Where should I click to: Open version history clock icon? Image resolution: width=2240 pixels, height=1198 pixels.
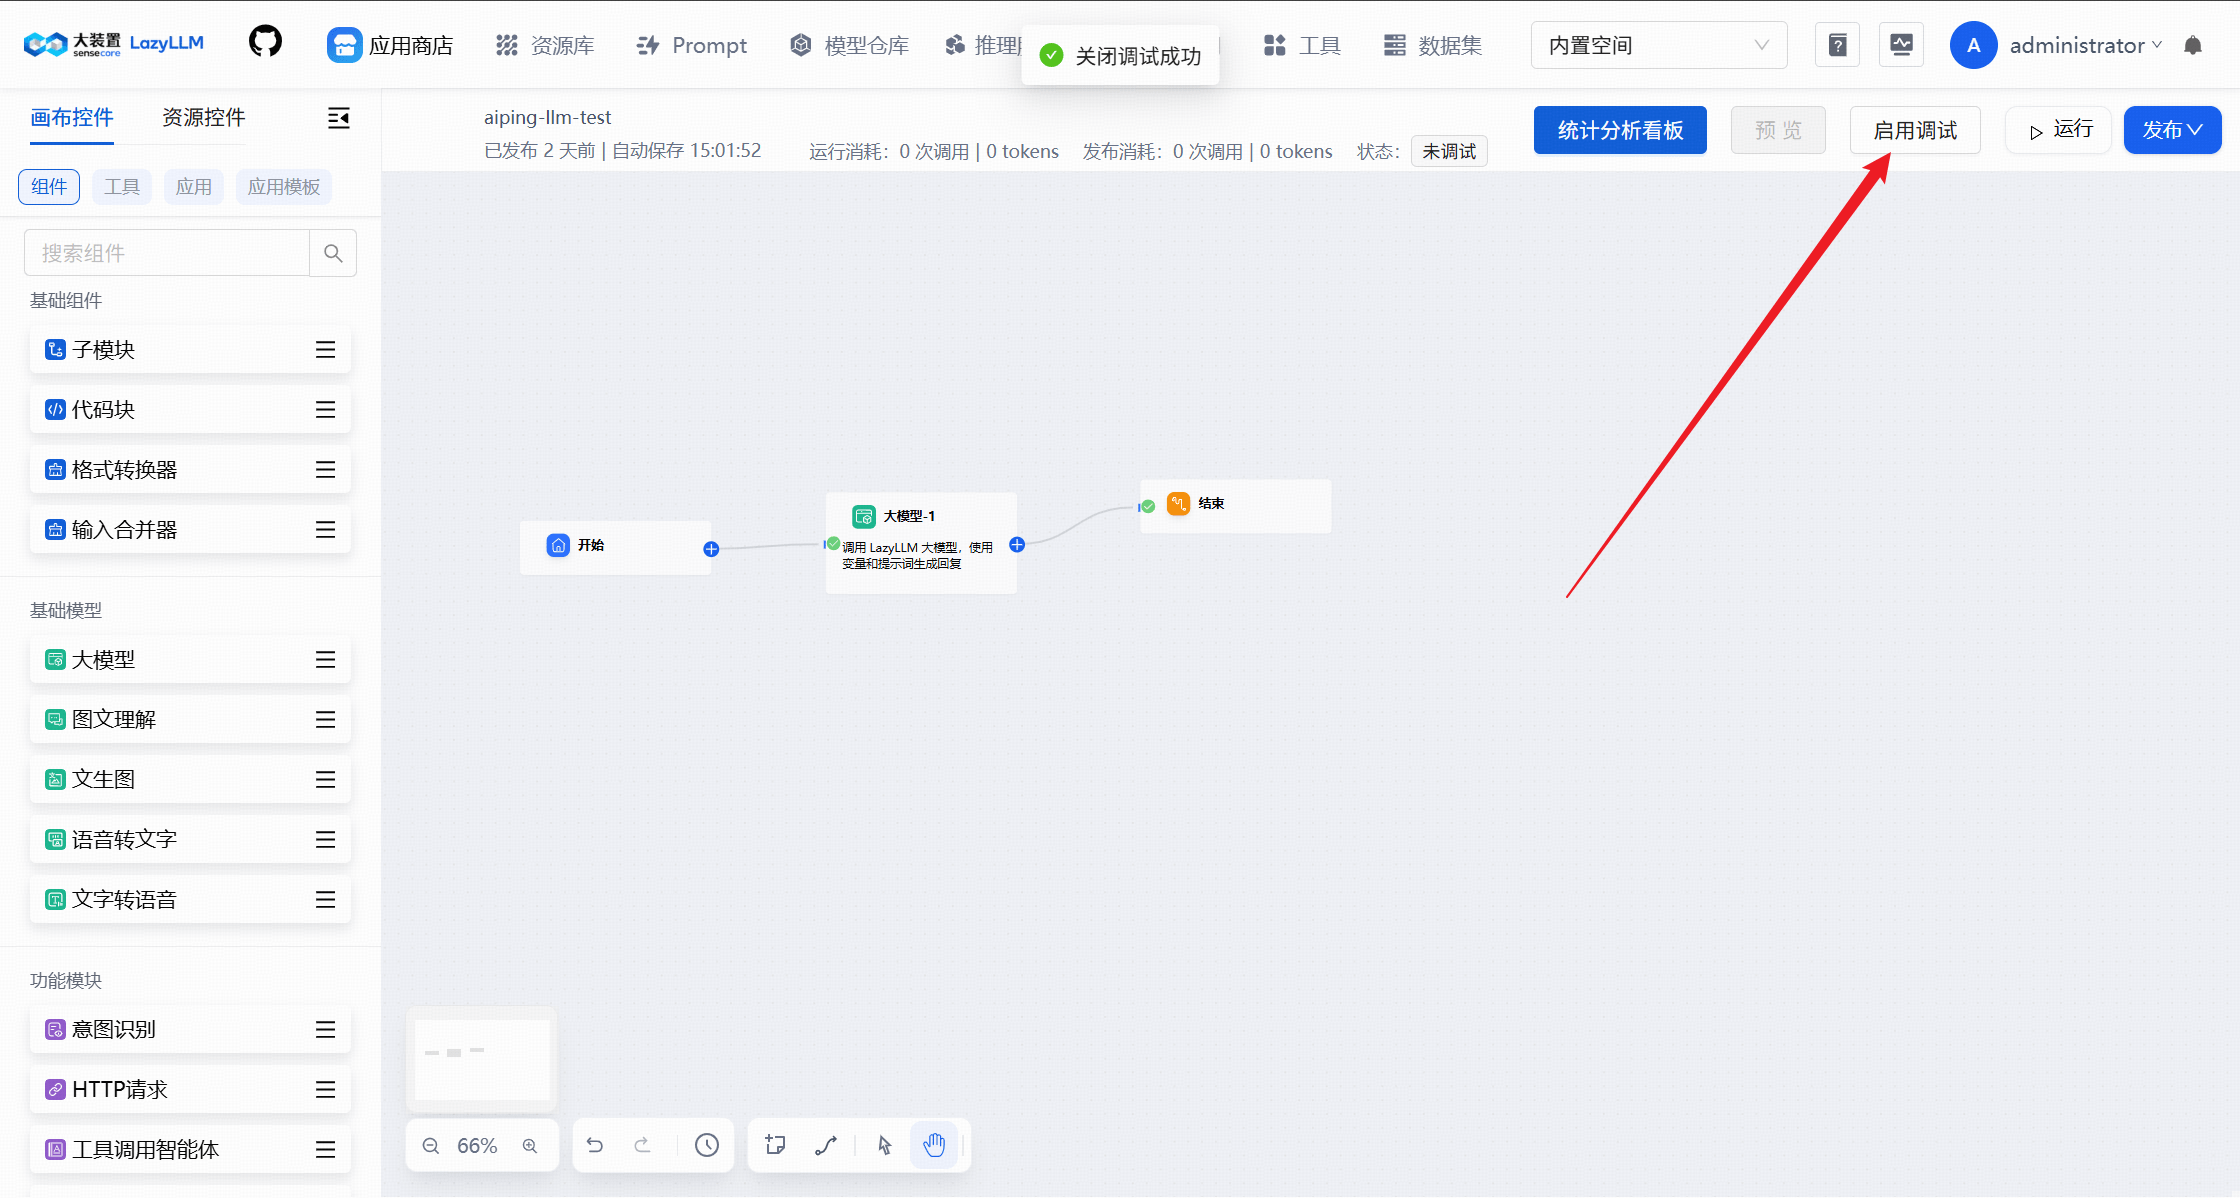point(707,1145)
